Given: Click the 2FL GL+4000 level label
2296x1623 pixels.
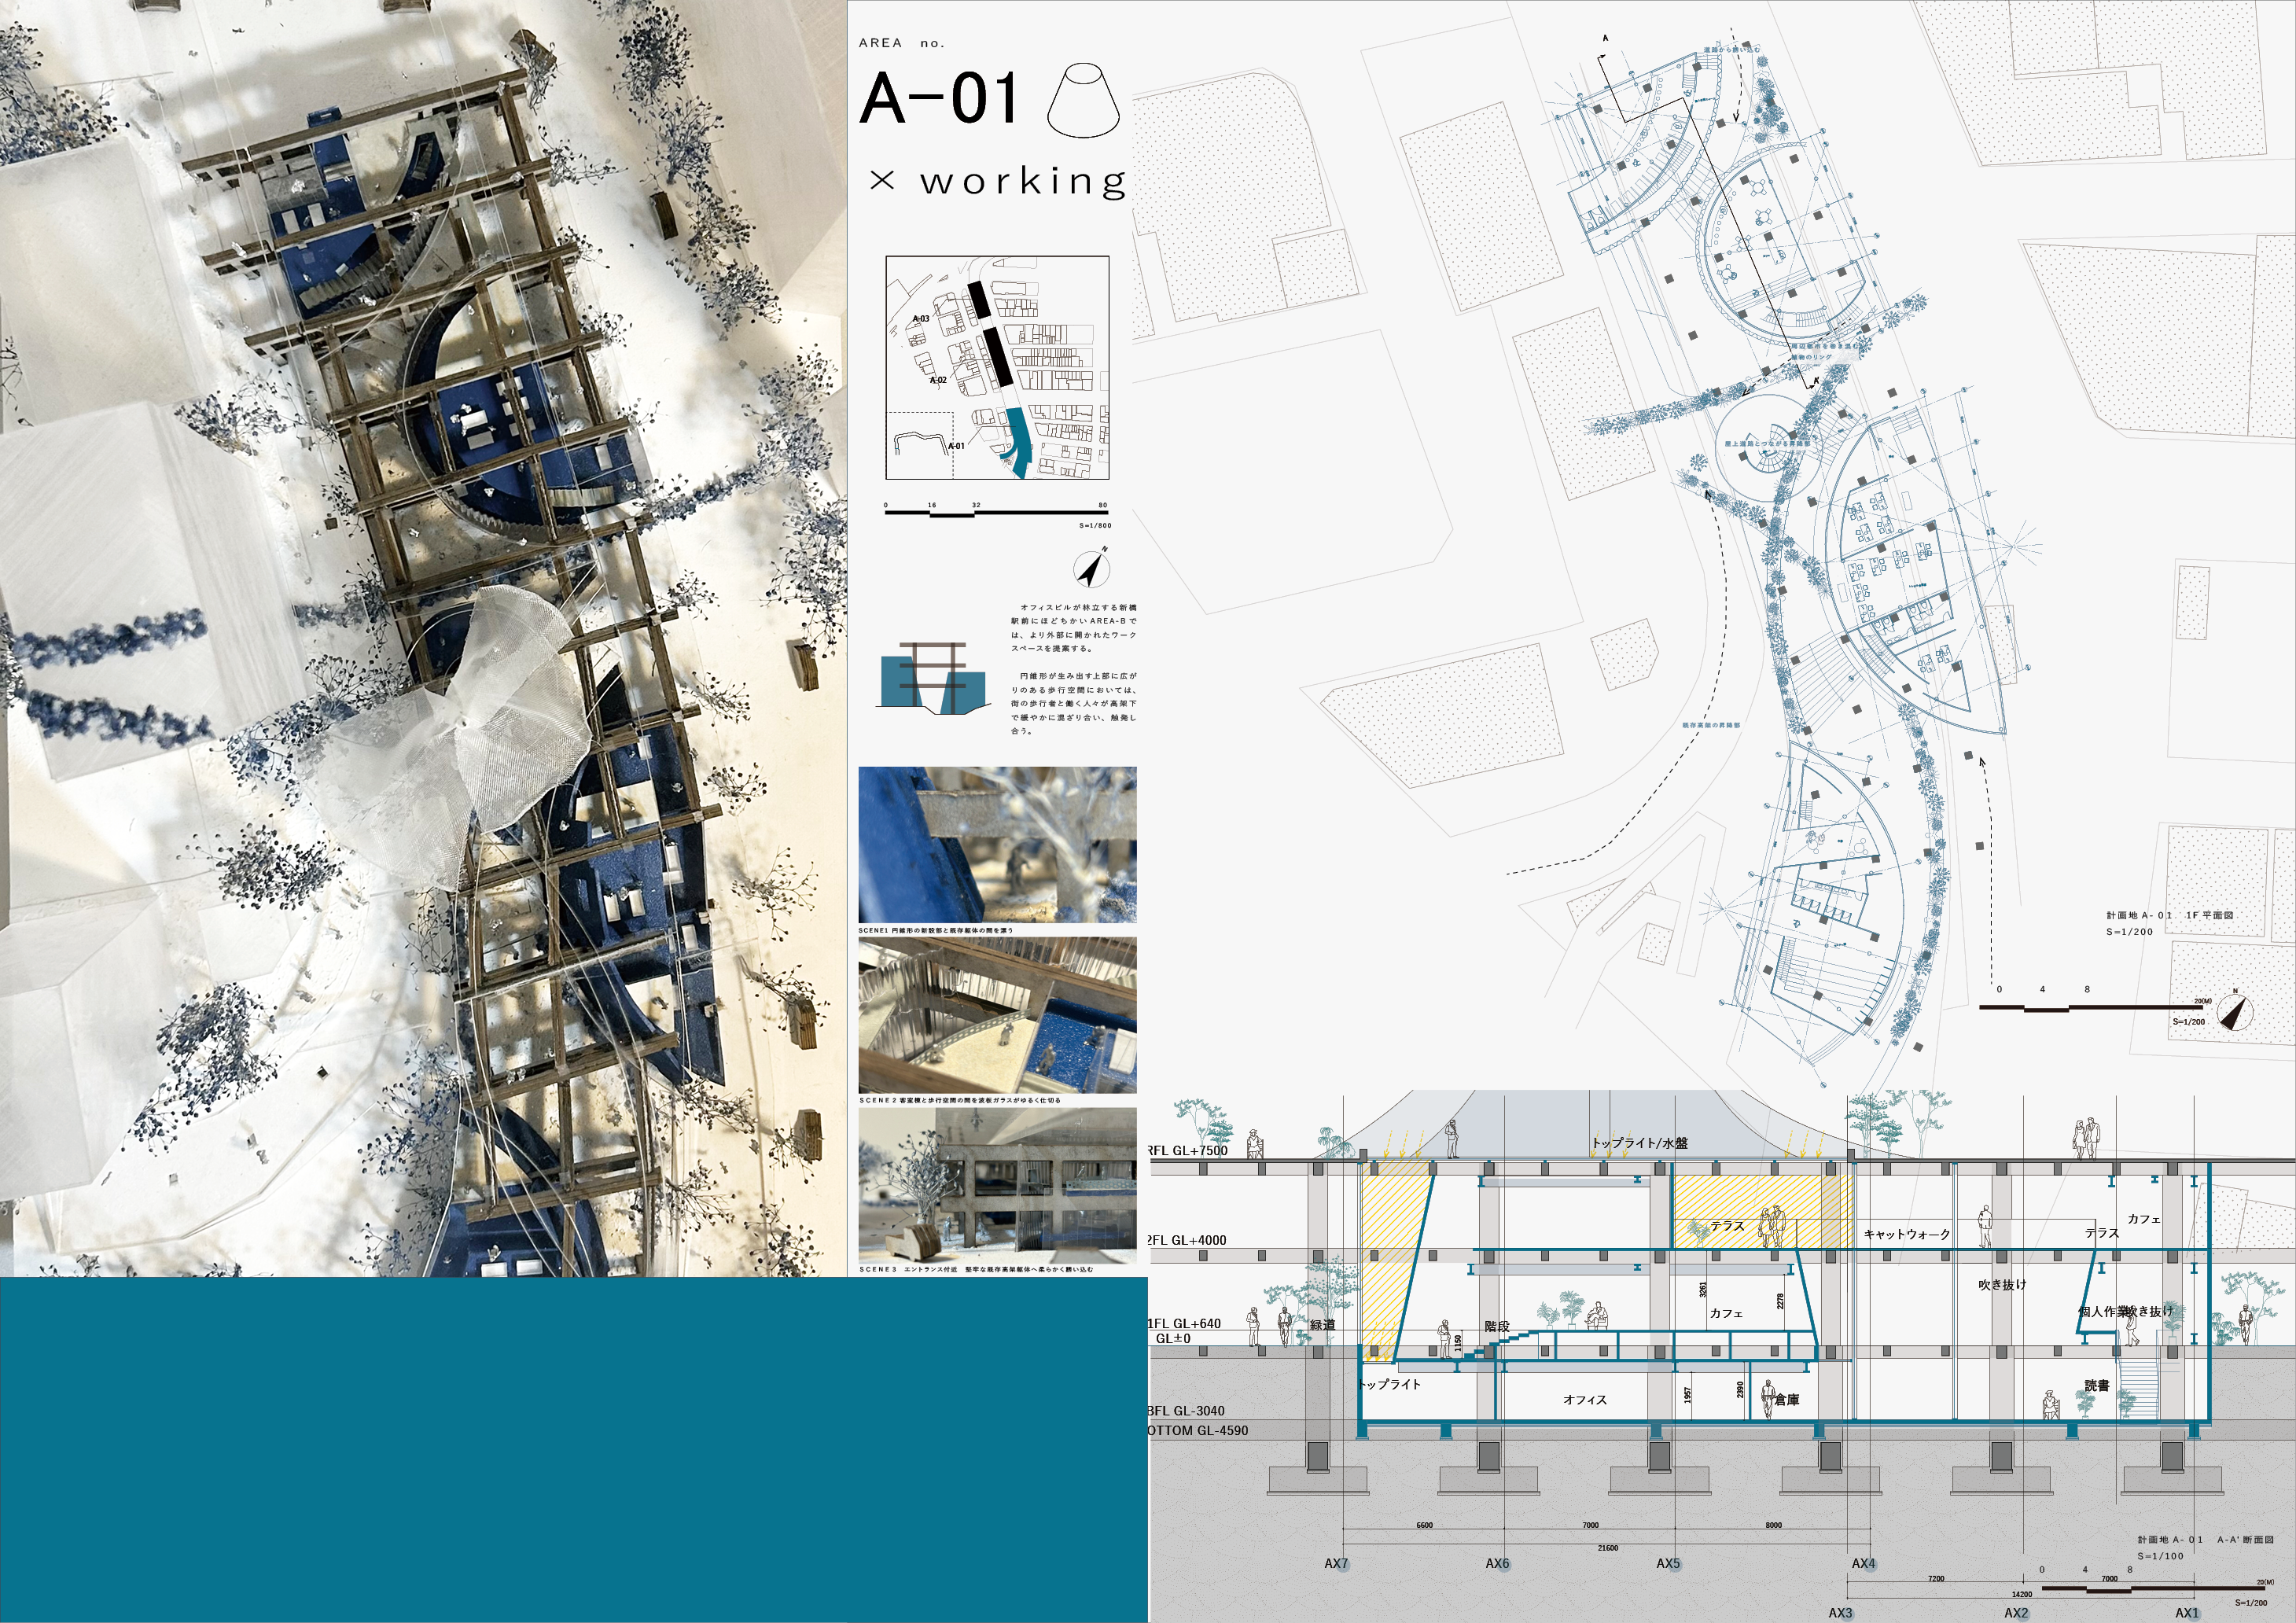Looking at the screenshot, I should (1186, 1240).
